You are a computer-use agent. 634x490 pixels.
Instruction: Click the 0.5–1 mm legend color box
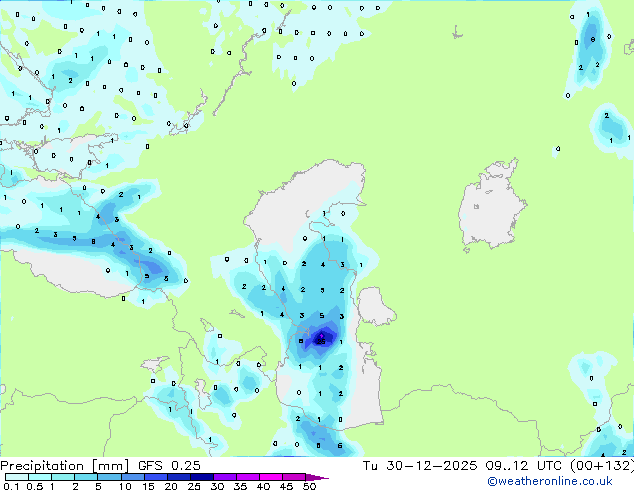(x=40, y=477)
